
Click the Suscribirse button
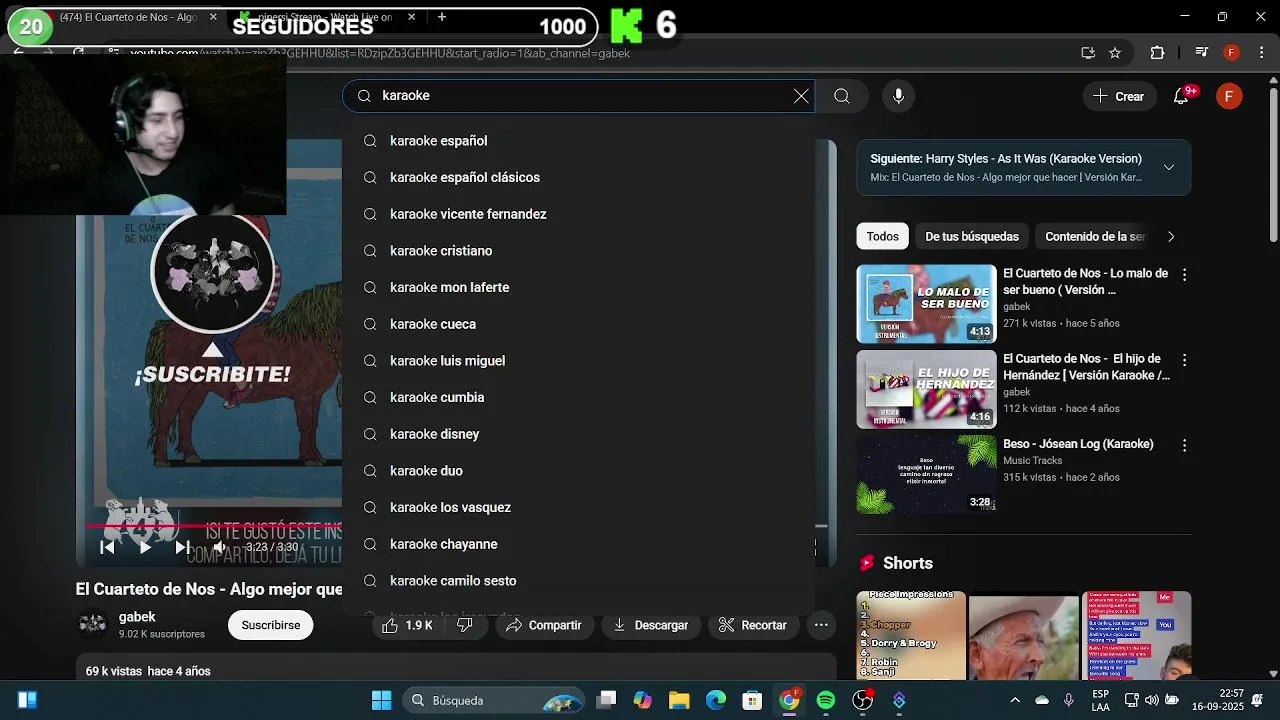pos(270,625)
